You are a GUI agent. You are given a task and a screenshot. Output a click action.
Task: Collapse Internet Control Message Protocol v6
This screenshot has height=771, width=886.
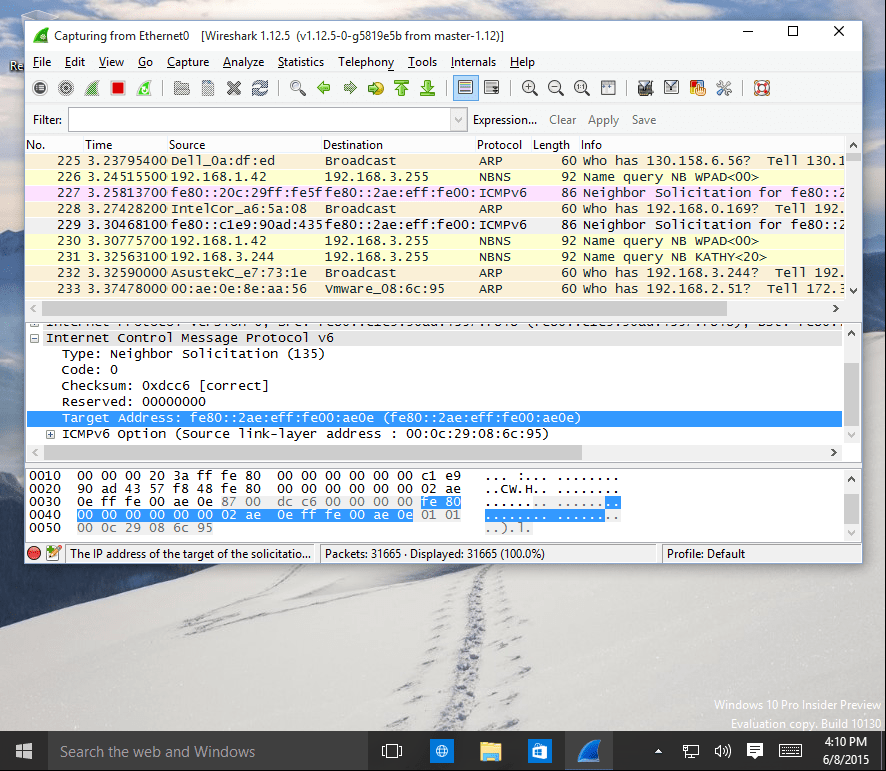(34, 337)
